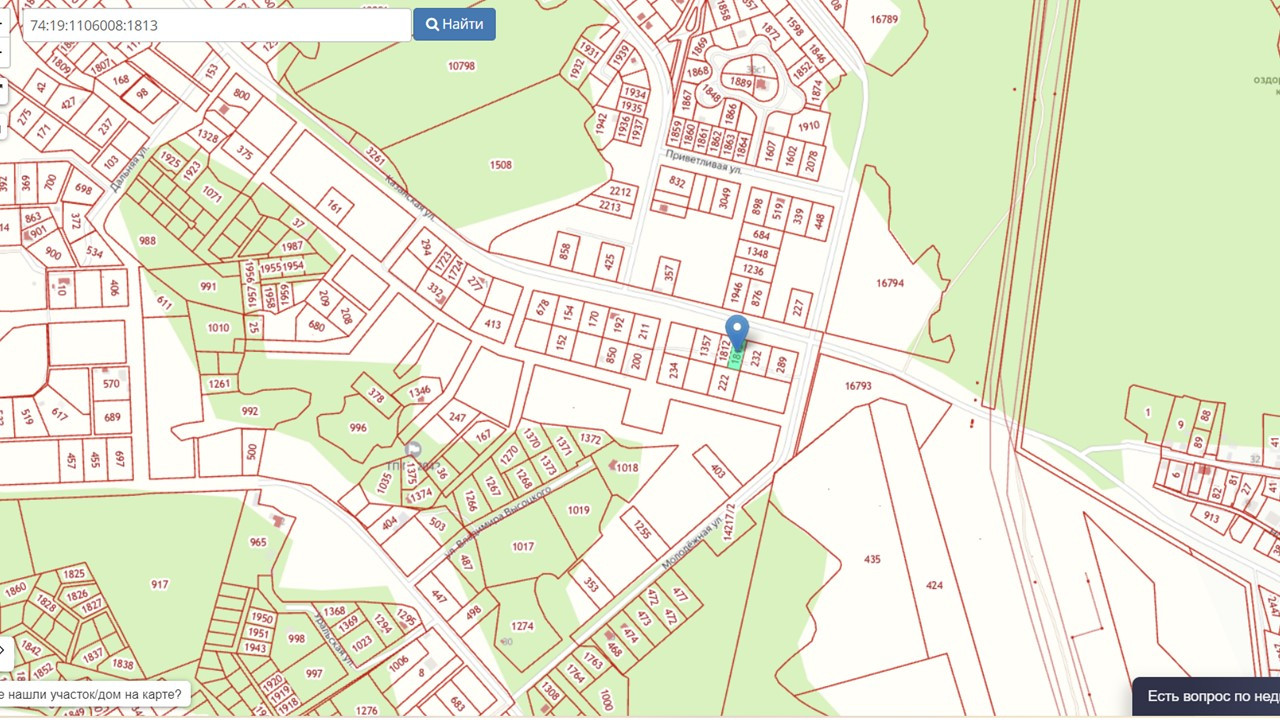Click the magnifier icon in Найти button
The height and width of the screenshot is (720, 1280).
tap(432, 24)
